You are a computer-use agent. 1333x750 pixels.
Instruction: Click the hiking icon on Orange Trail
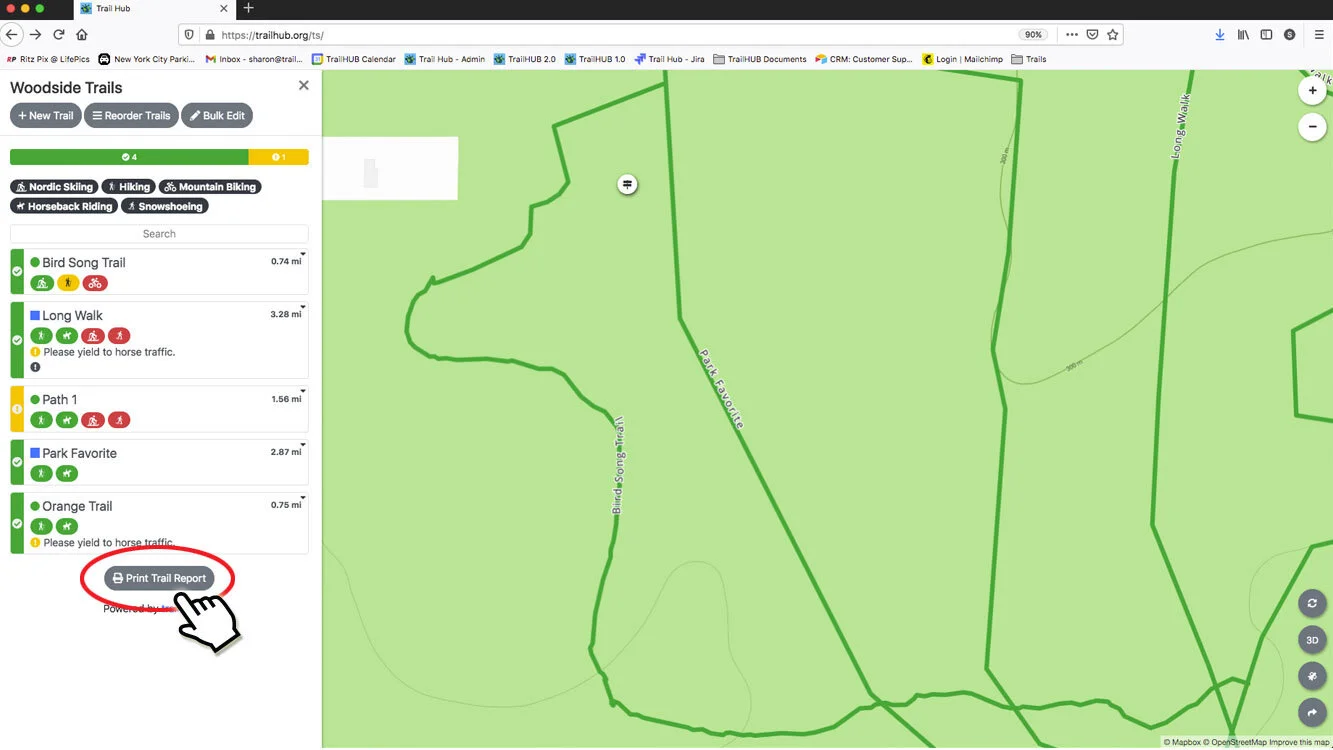pyautogui.click(x=41, y=526)
